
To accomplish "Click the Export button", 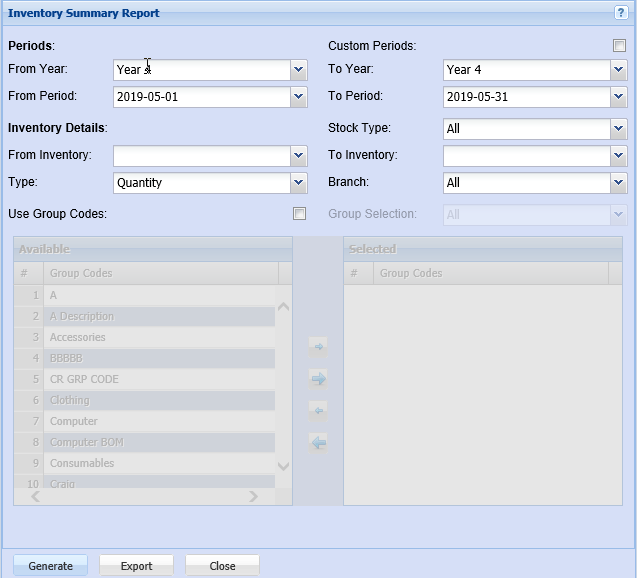I will click(136, 566).
